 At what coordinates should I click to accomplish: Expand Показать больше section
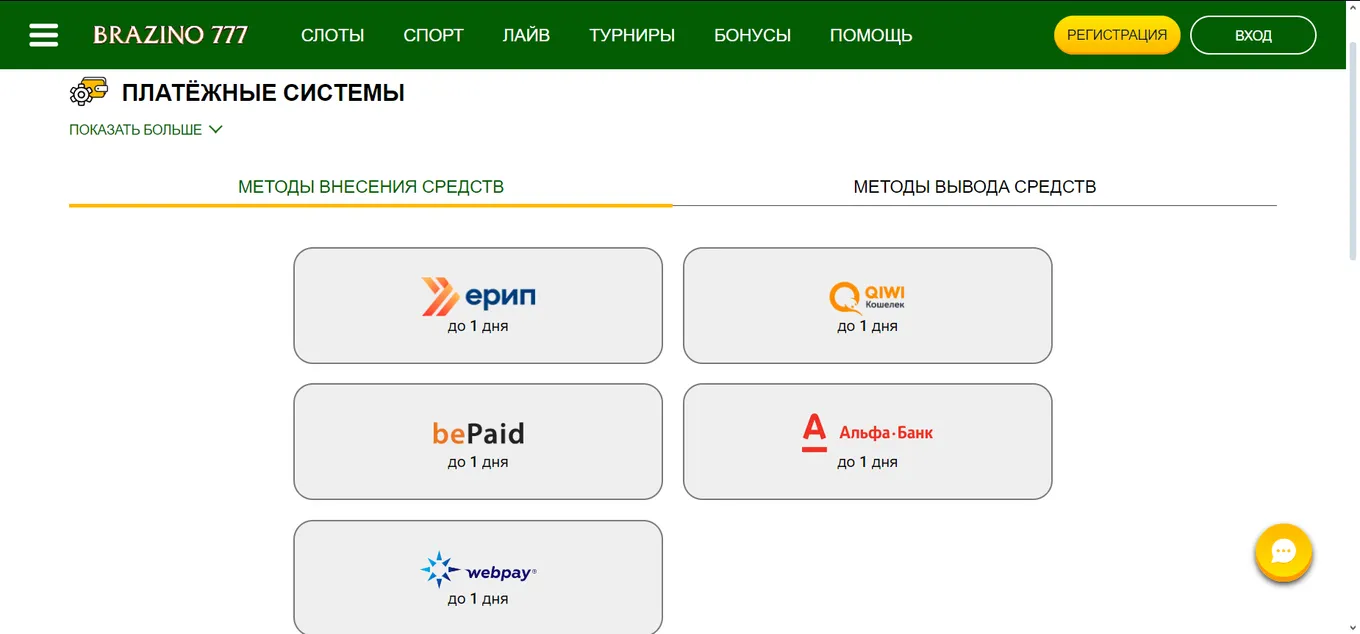[x=146, y=130]
